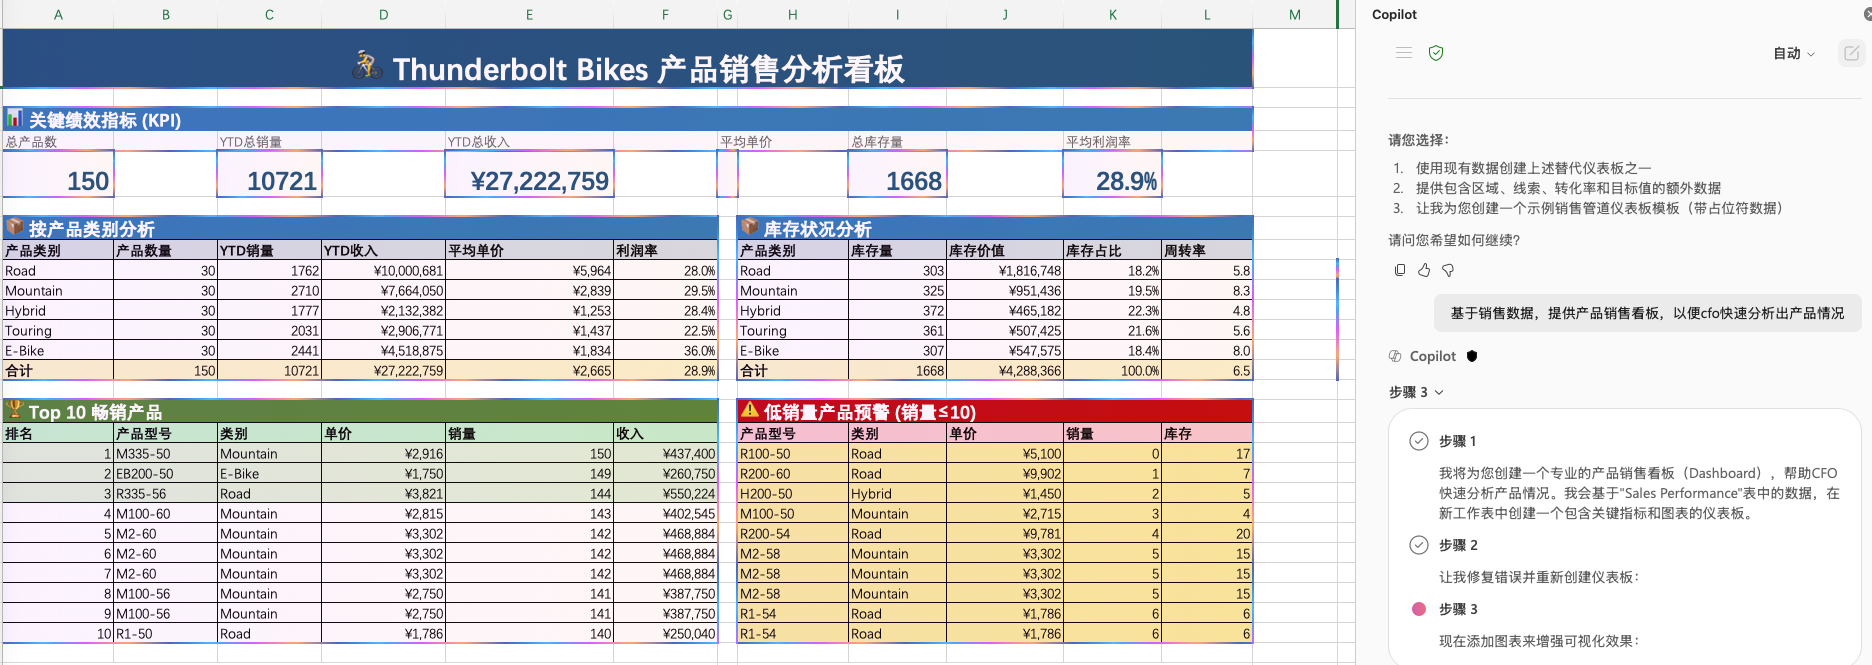Copy the Copilot response text
Screen dimensions: 1872x665
point(1400,270)
